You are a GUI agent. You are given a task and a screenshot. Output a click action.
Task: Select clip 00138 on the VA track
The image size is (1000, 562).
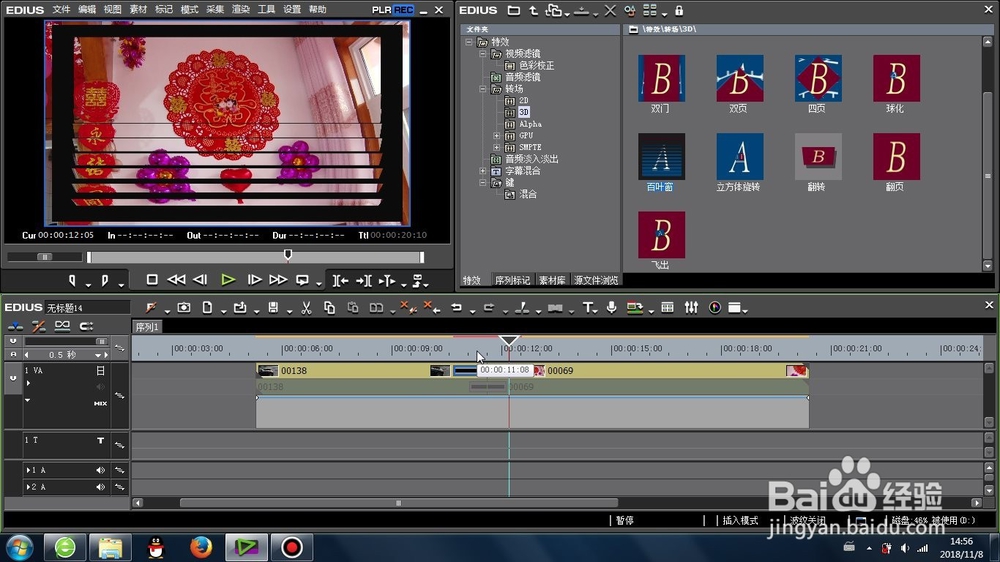pyautogui.click(x=353, y=371)
